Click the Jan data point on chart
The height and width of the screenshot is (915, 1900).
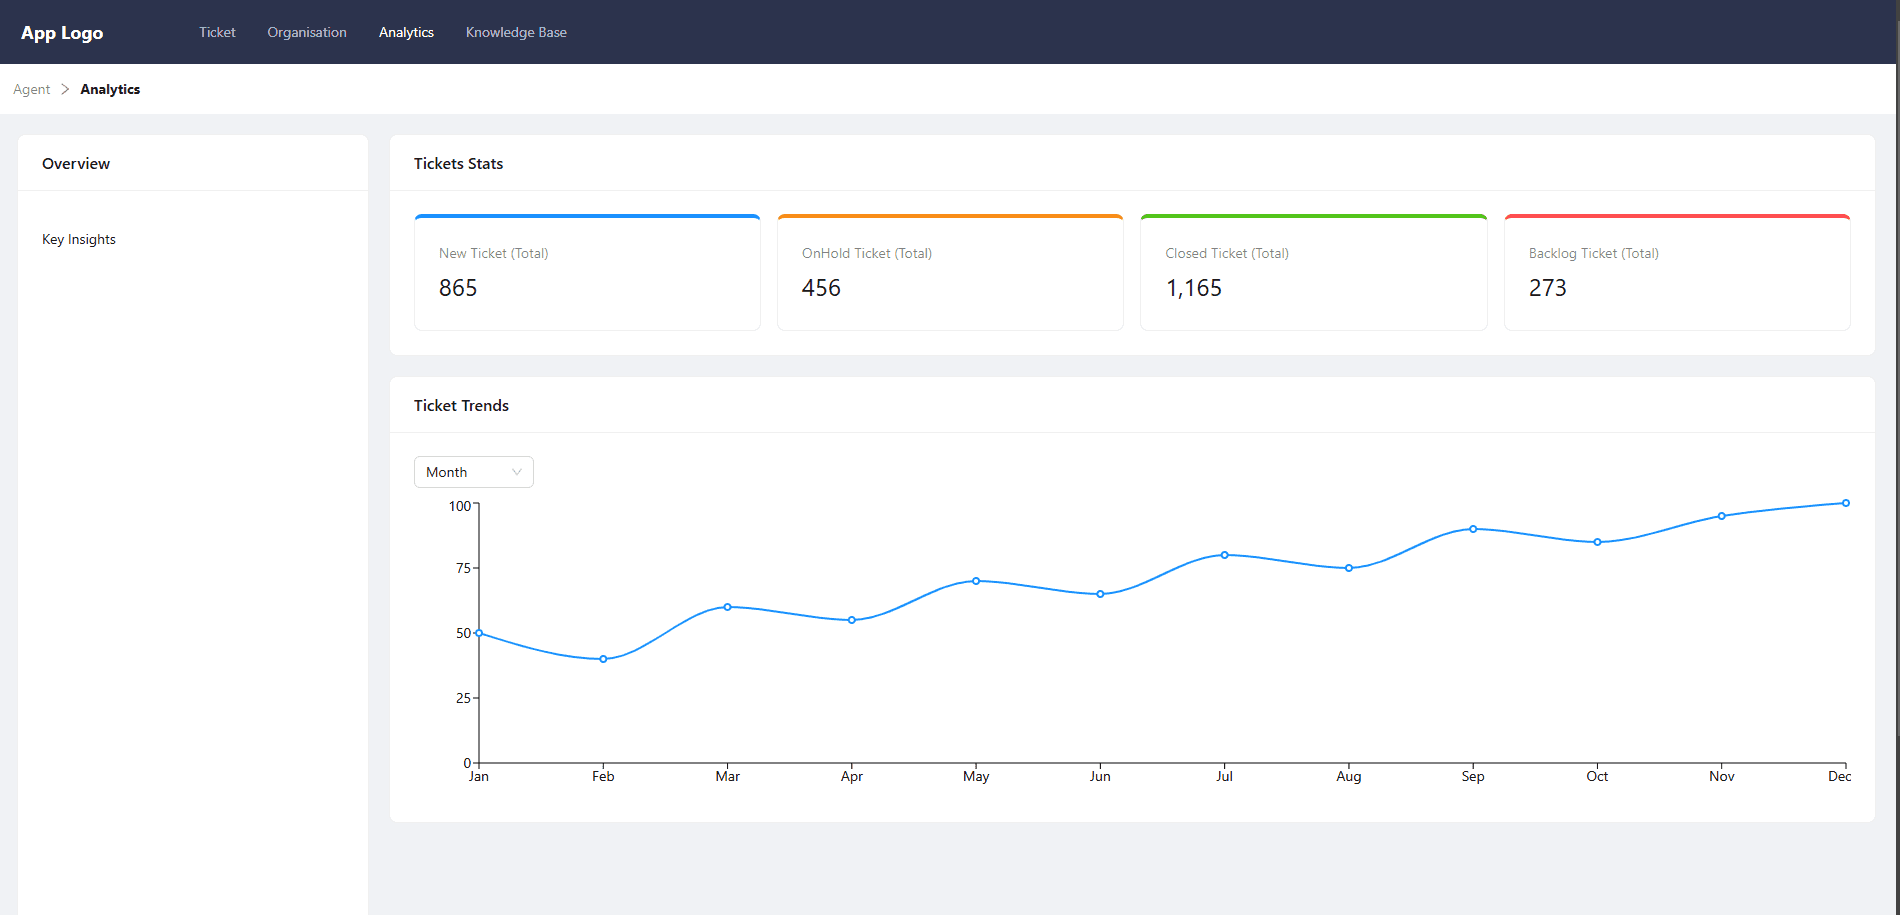pos(479,633)
